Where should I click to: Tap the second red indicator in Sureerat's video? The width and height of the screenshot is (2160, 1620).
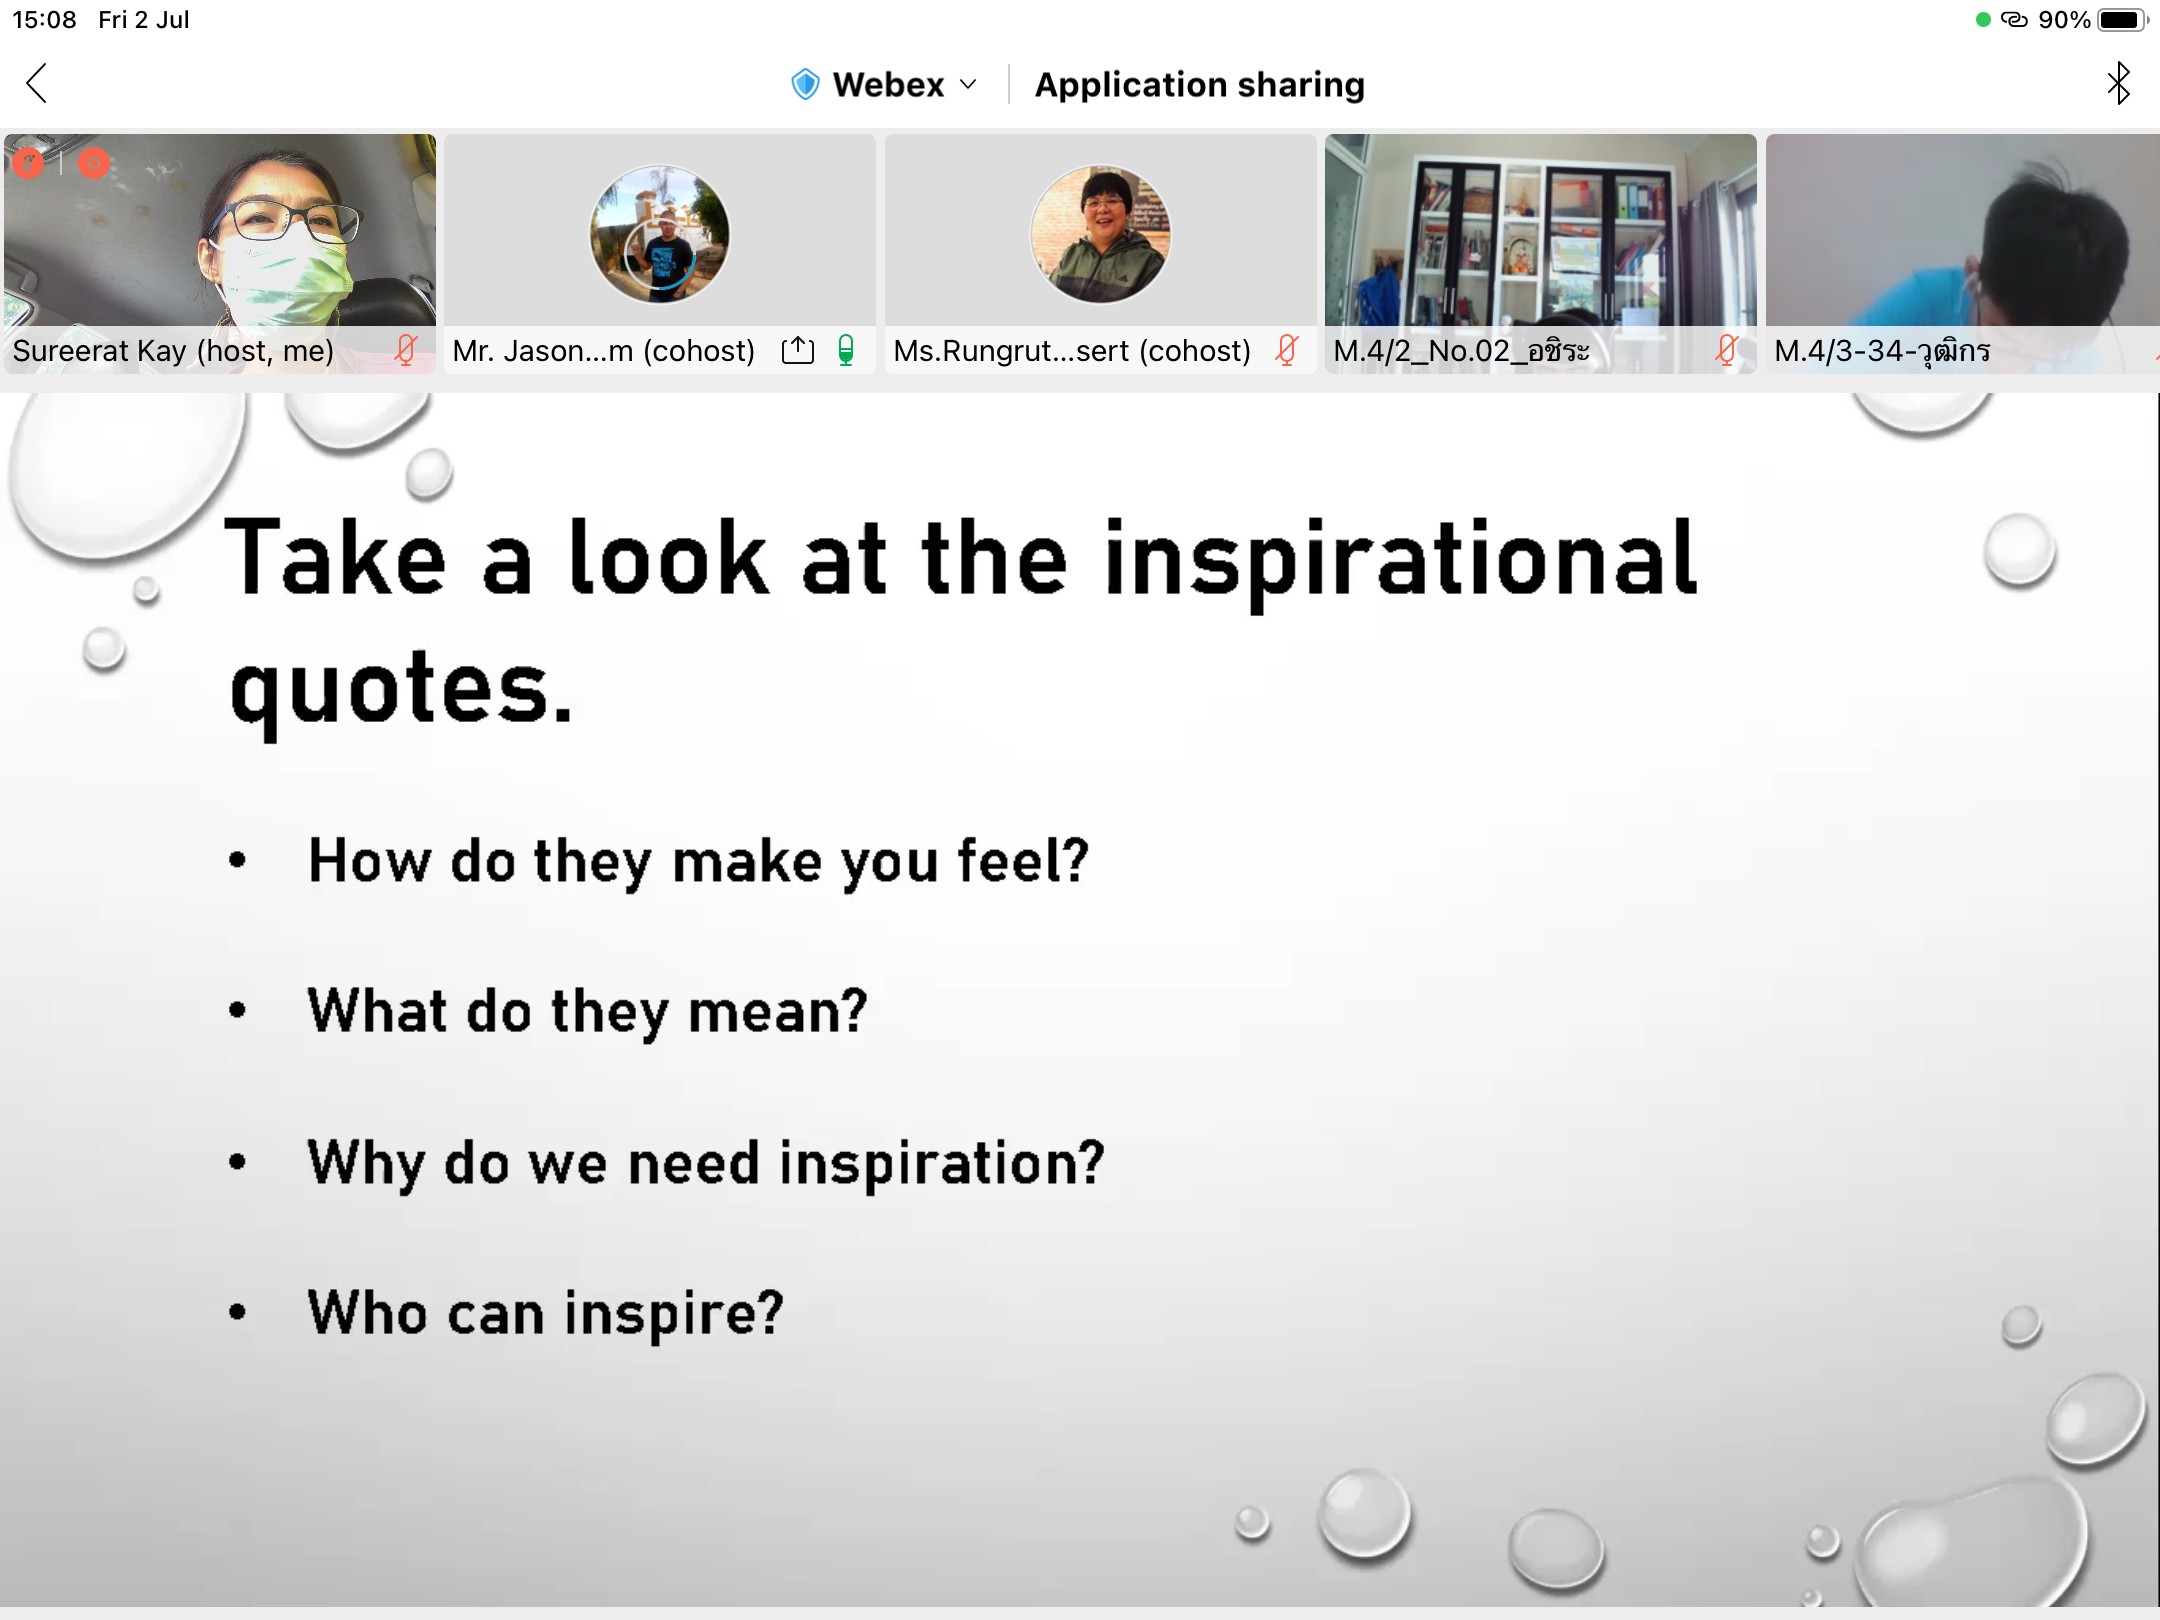tap(94, 163)
